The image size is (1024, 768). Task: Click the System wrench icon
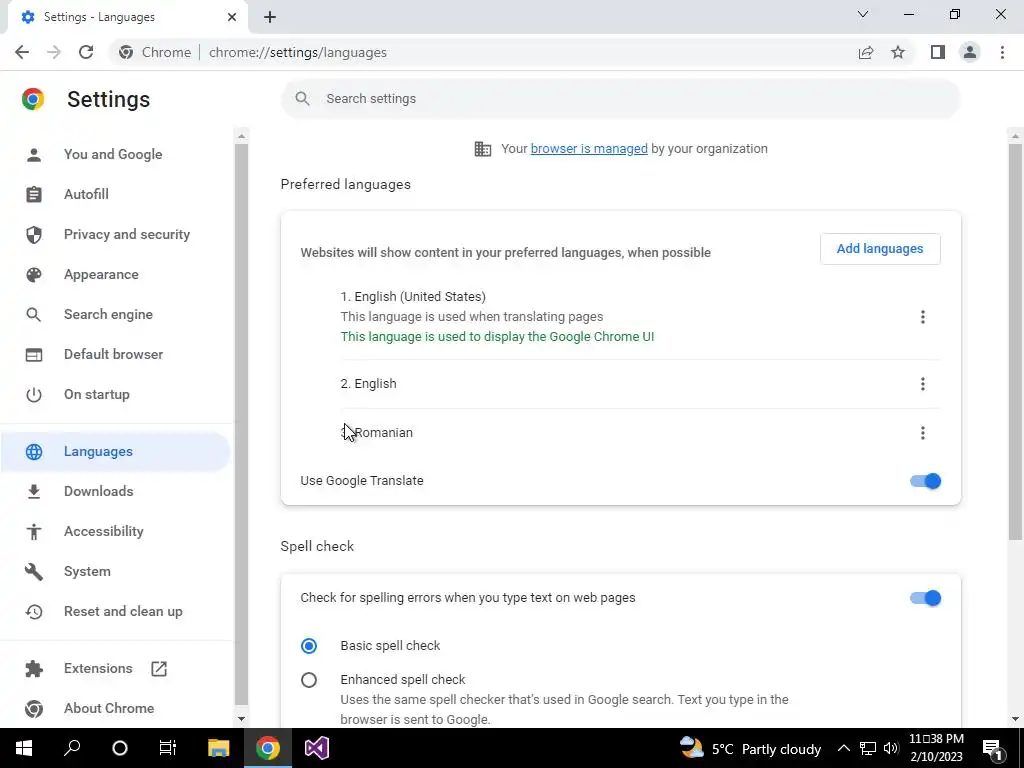33,571
